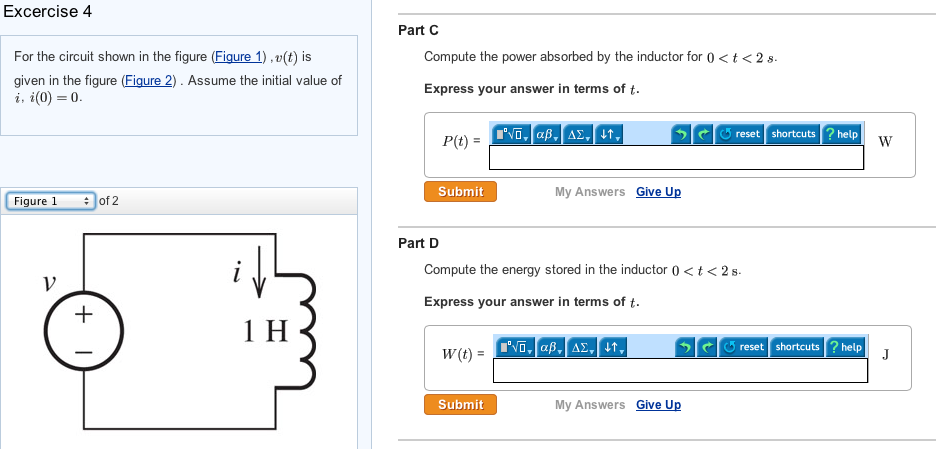Submit the Part C answer
Screen dimensions: 936x449
460,192
